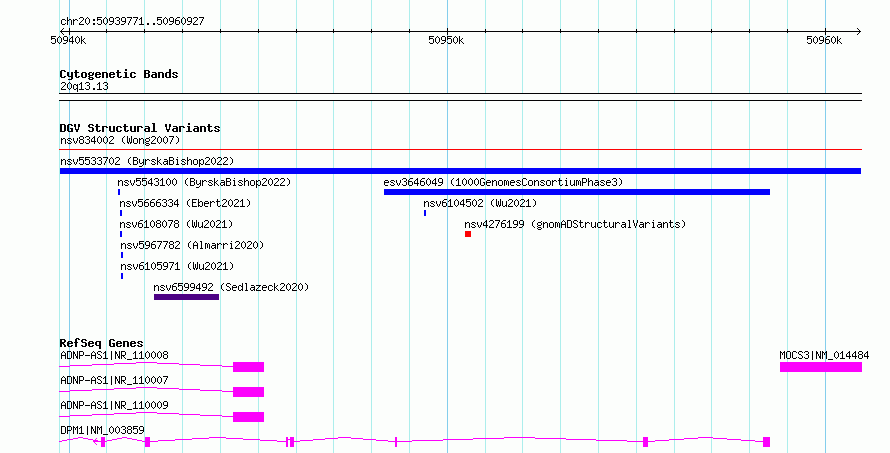Click the 50950k ruler tick label
Image resolution: width=890 pixels, height=453 pixels.
coord(446,40)
